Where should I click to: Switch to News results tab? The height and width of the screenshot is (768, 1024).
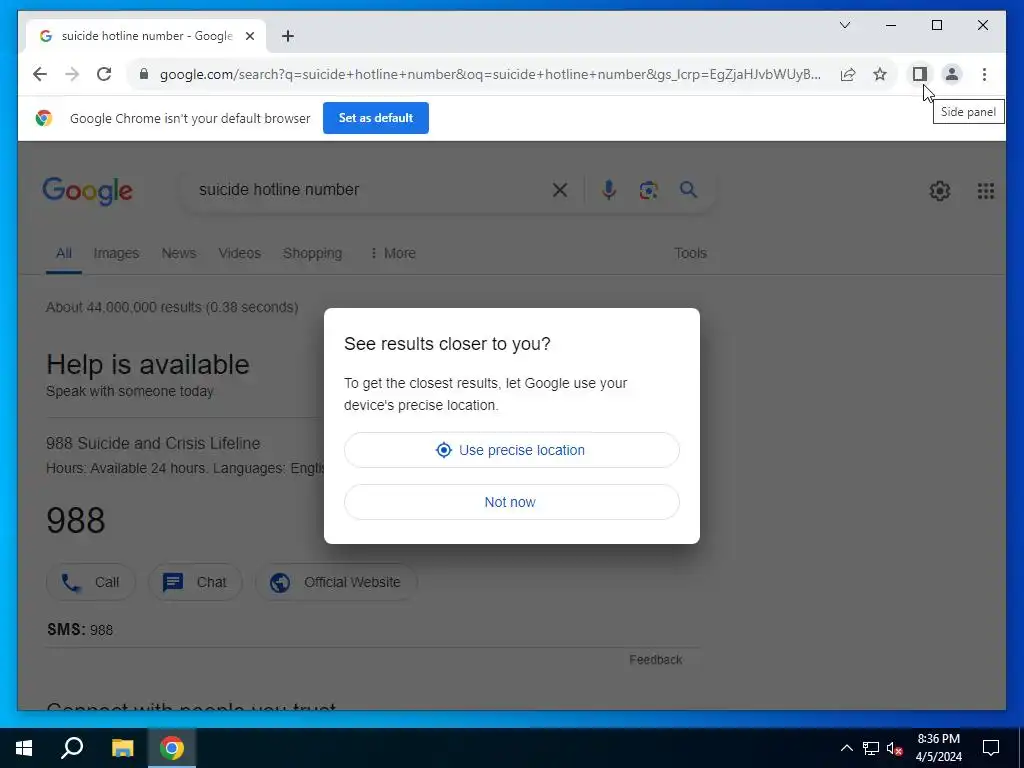coord(179,253)
